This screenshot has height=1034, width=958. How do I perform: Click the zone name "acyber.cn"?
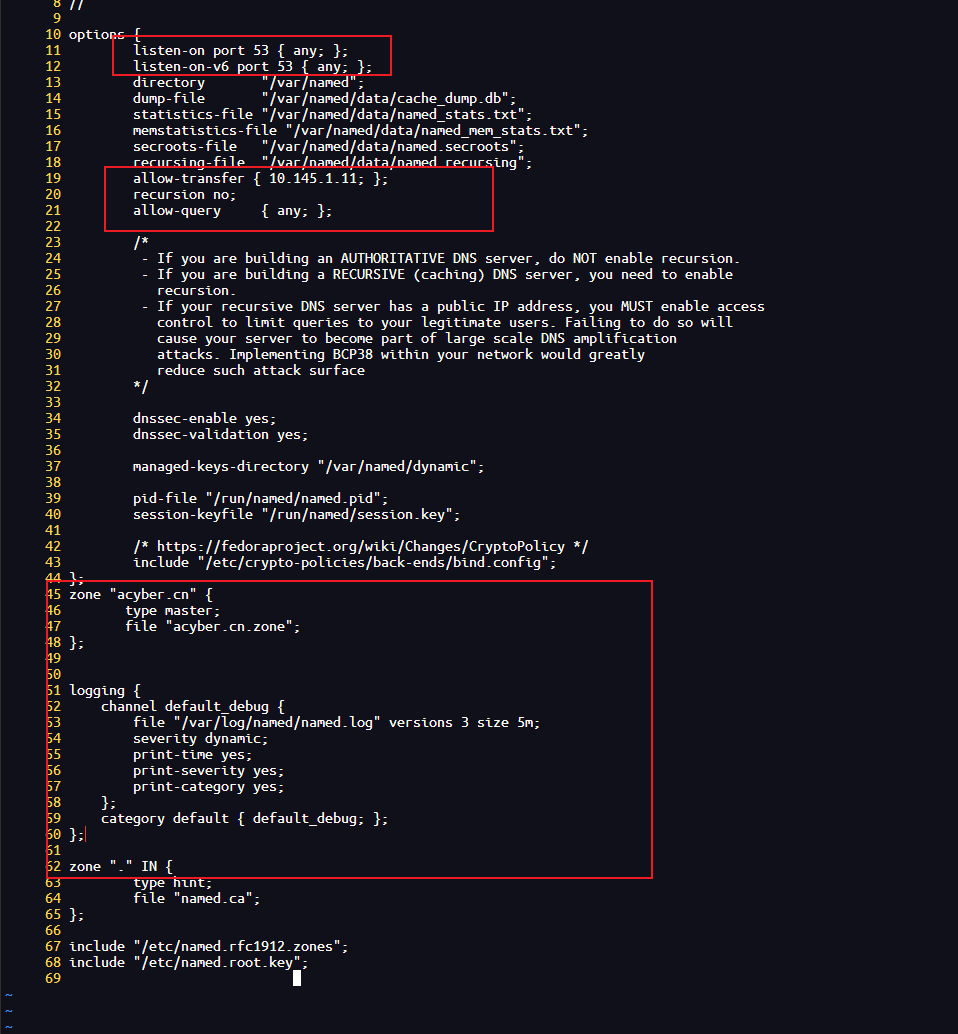(148, 594)
